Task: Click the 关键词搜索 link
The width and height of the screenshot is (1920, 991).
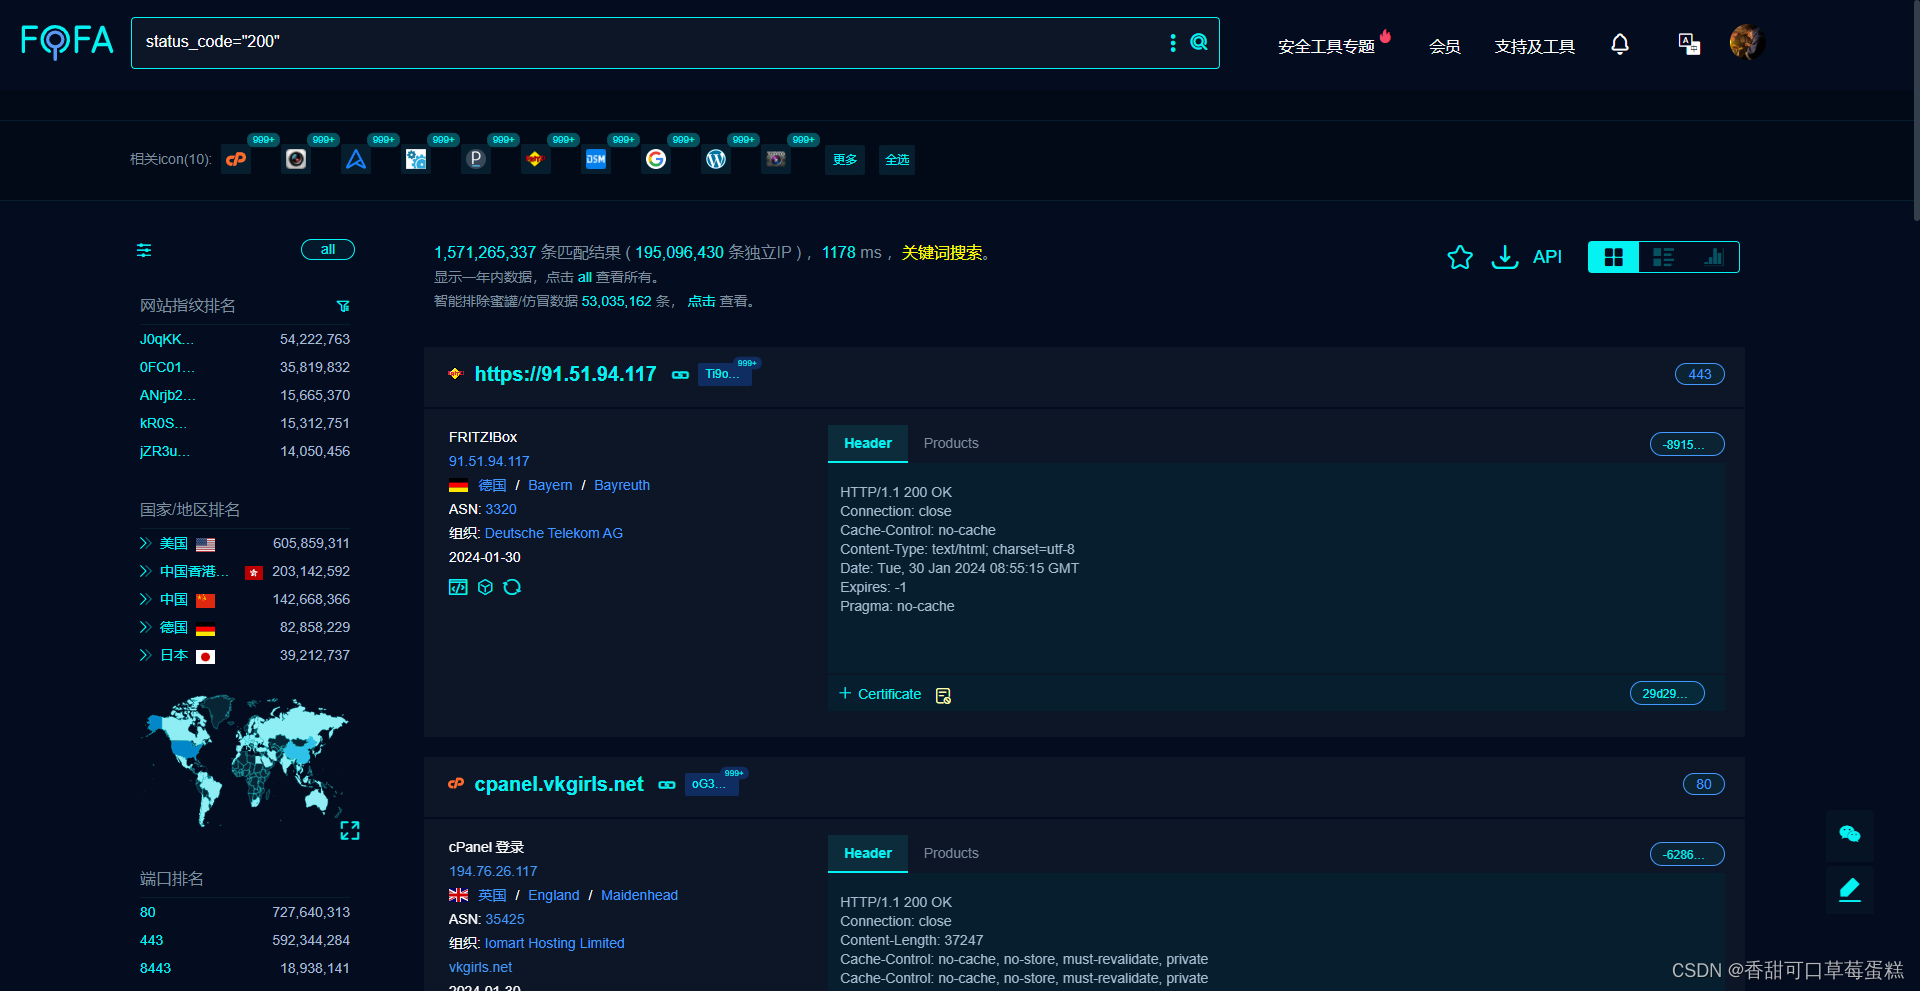Action: pos(942,253)
